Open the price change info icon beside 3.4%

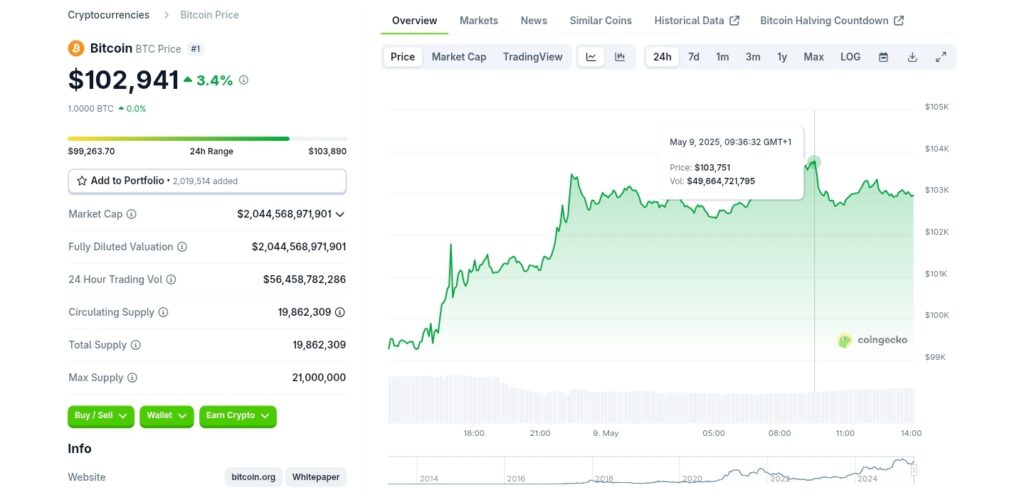244,80
